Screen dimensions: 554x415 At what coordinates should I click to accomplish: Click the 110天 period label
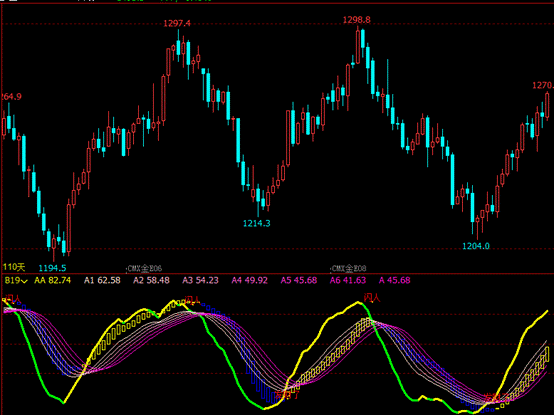point(14,267)
